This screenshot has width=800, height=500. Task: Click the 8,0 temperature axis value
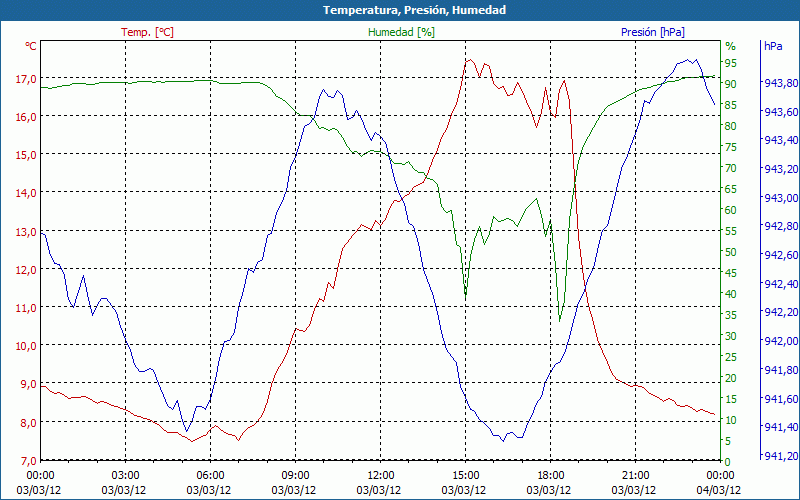[27, 423]
